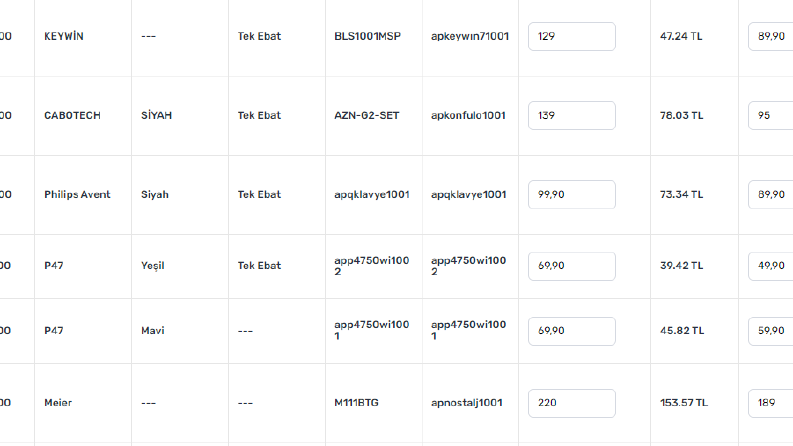
Task: Edit the 139 price field for CABOTECH
Action: coord(571,115)
